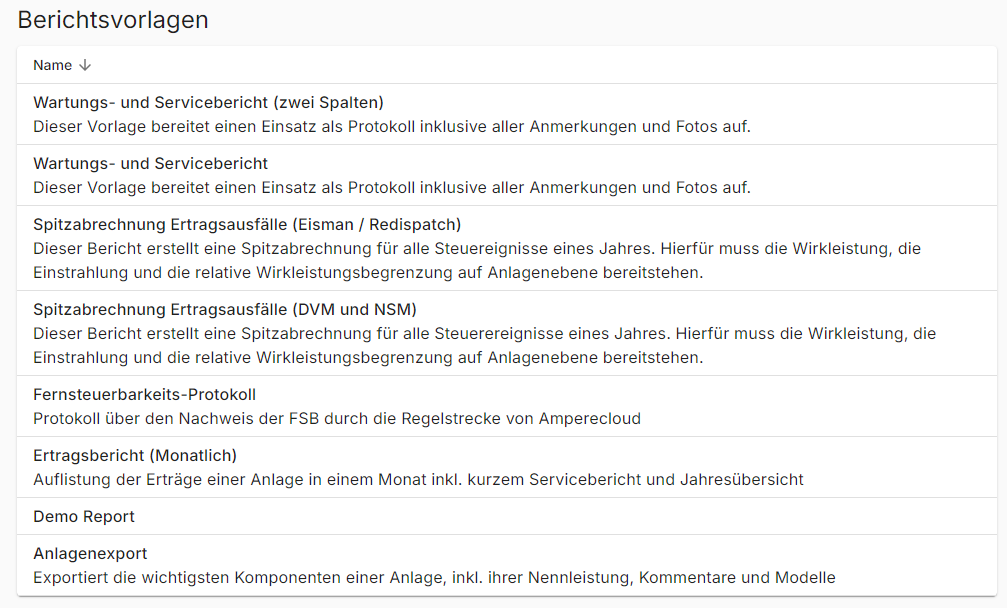This screenshot has height=608, width=1007.
Task: Open Wartungs- und Servicebericht (zwei Spalten) template
Action: point(208,102)
